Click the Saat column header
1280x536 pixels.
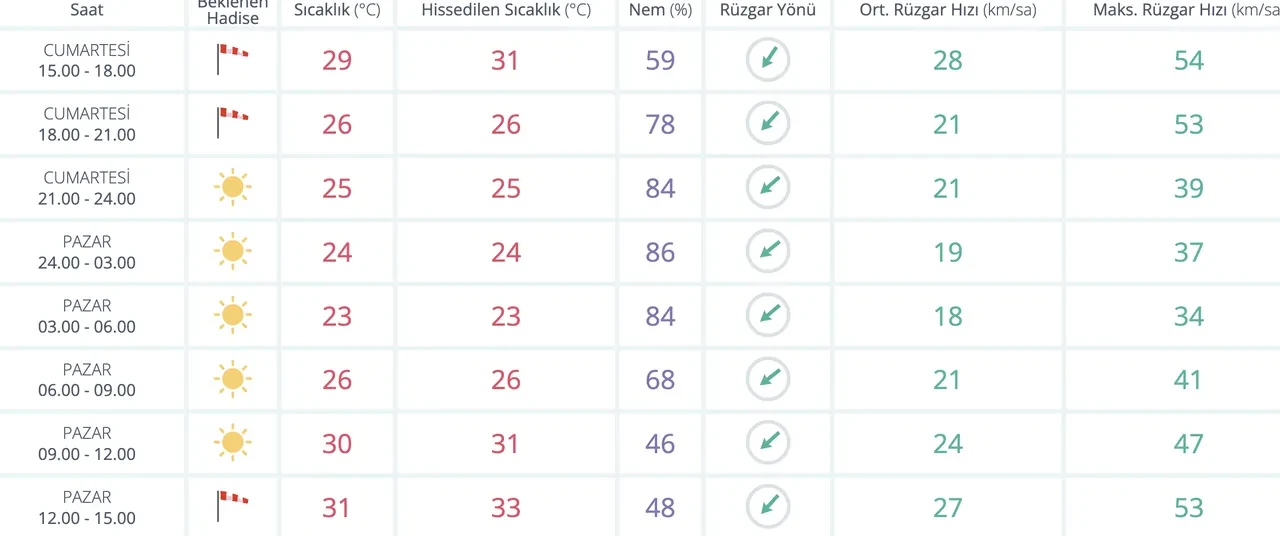(87, 10)
